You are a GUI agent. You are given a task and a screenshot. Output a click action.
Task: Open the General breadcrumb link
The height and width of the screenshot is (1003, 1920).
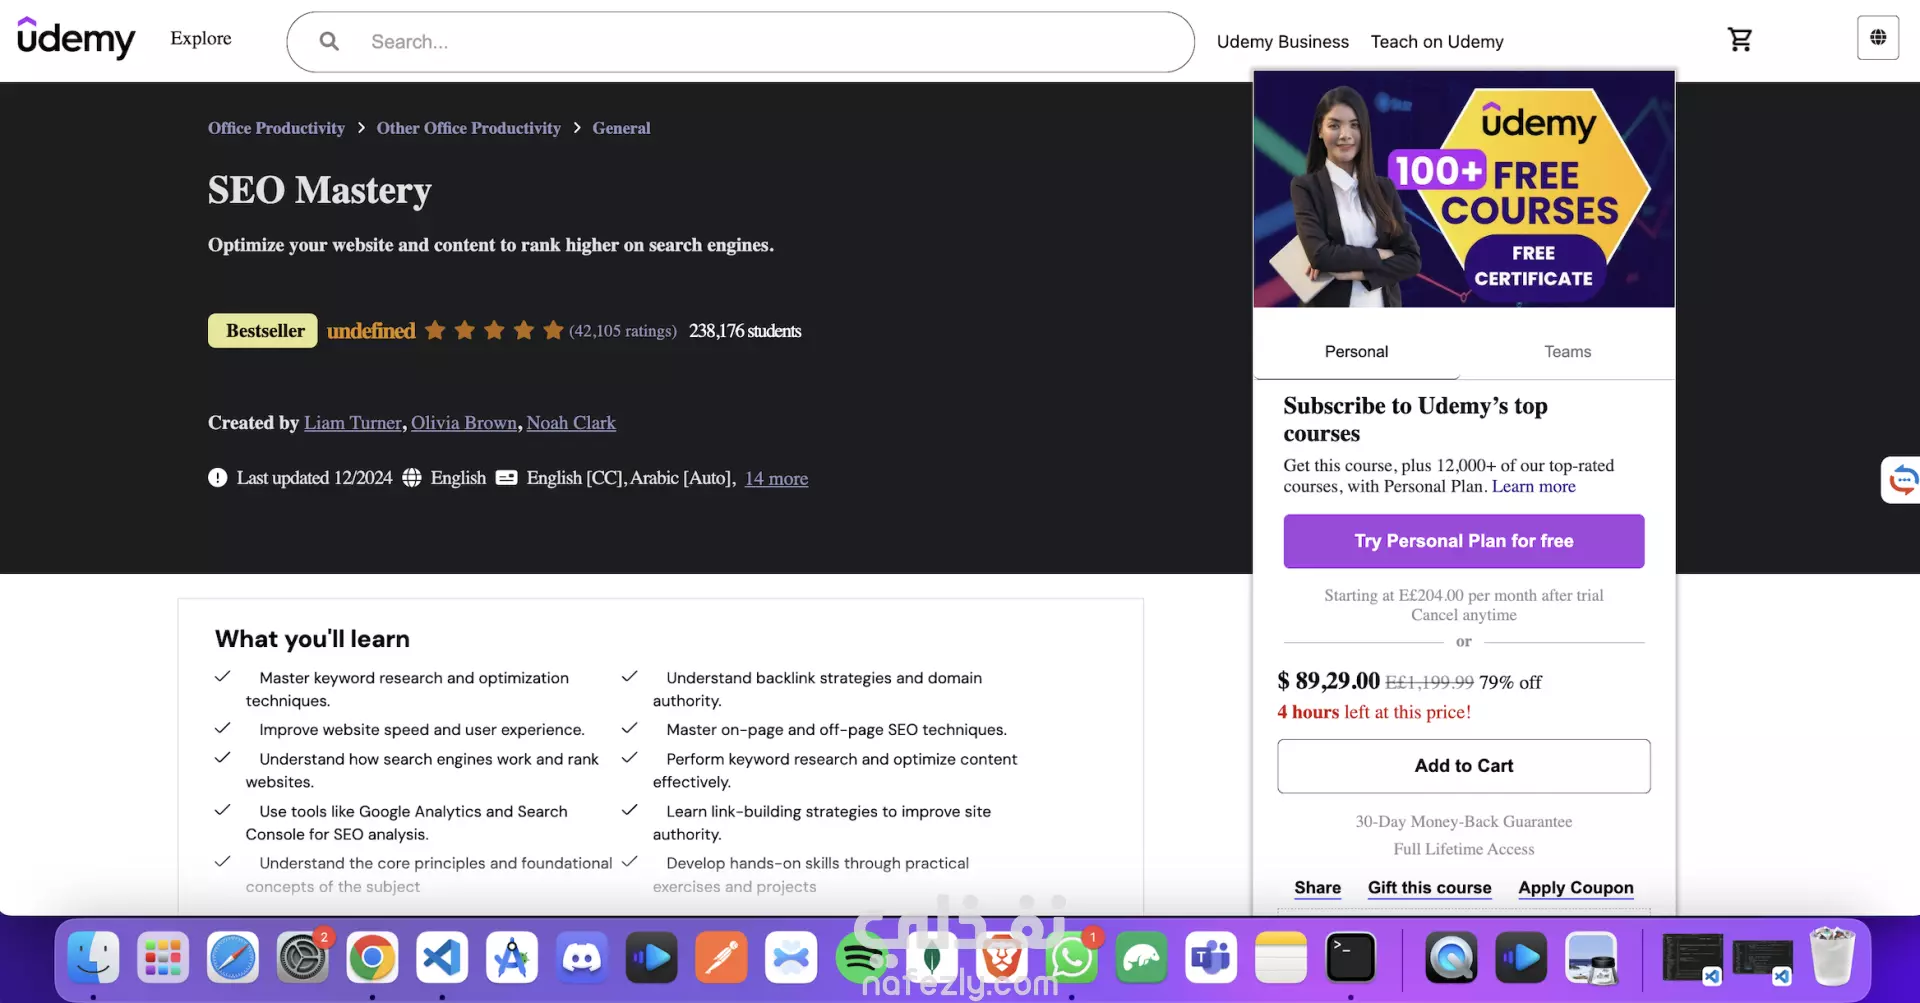click(621, 128)
